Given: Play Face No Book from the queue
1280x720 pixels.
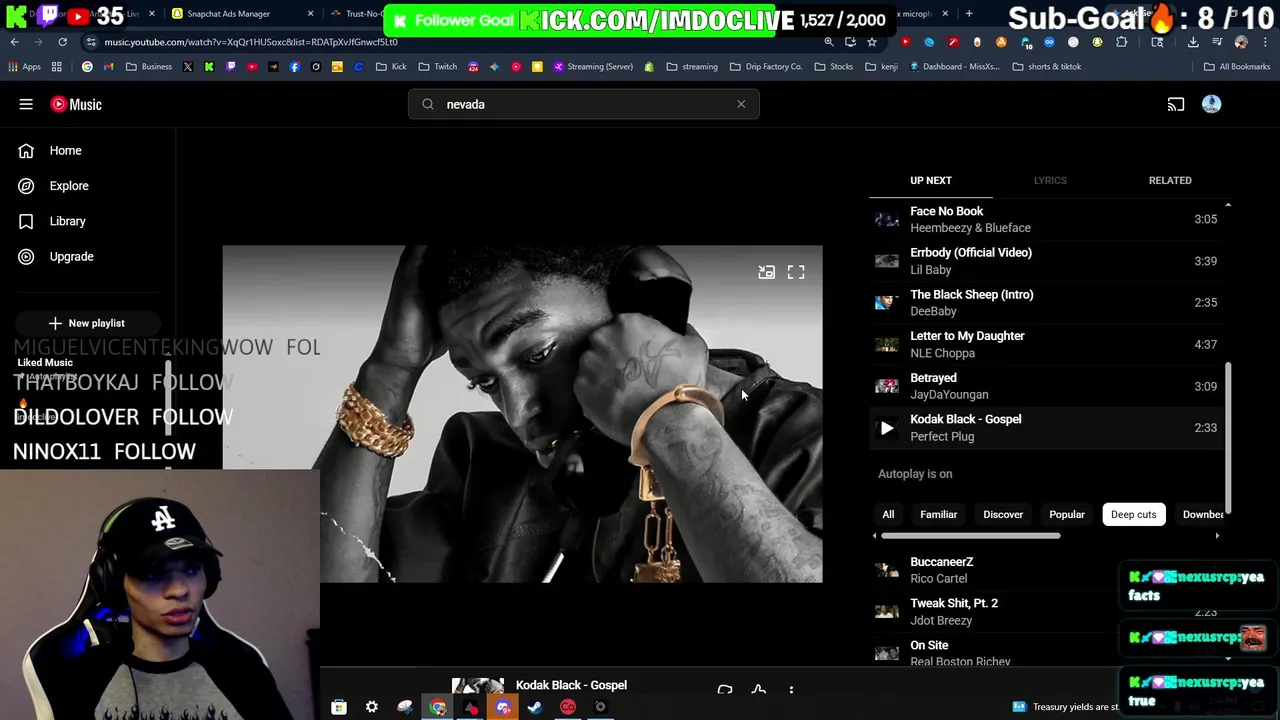Looking at the screenshot, I should [1046, 219].
